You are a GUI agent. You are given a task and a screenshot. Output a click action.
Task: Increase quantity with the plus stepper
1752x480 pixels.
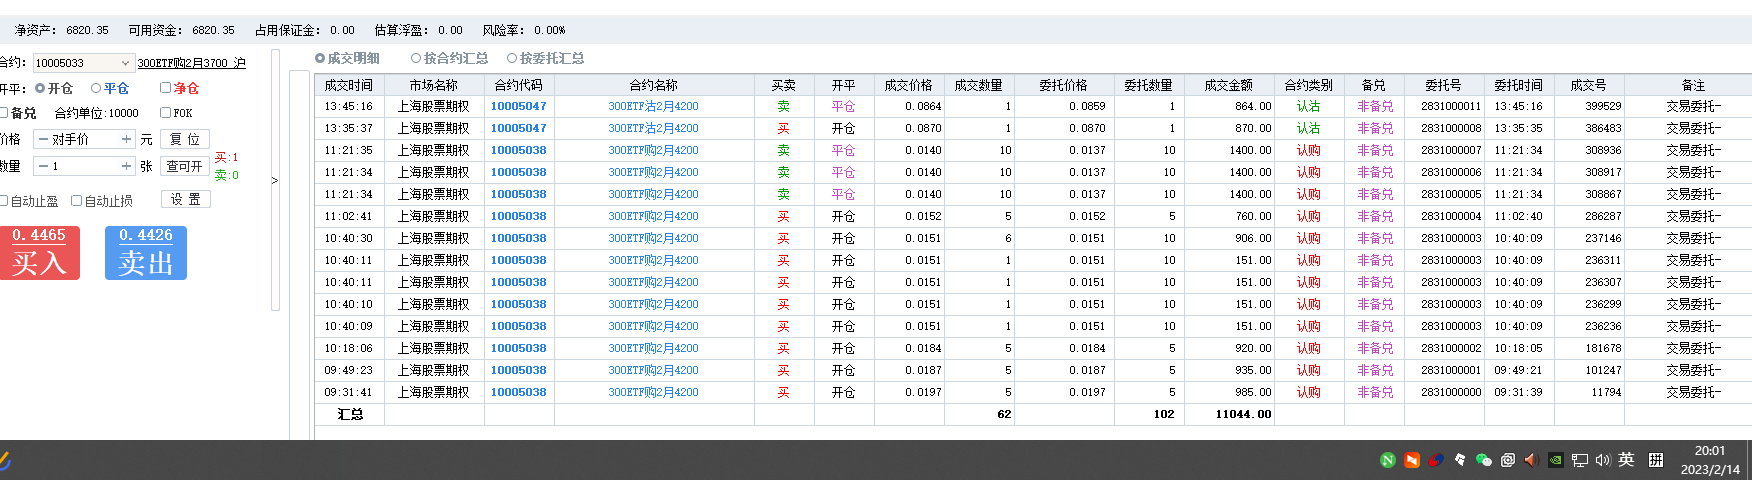click(126, 166)
